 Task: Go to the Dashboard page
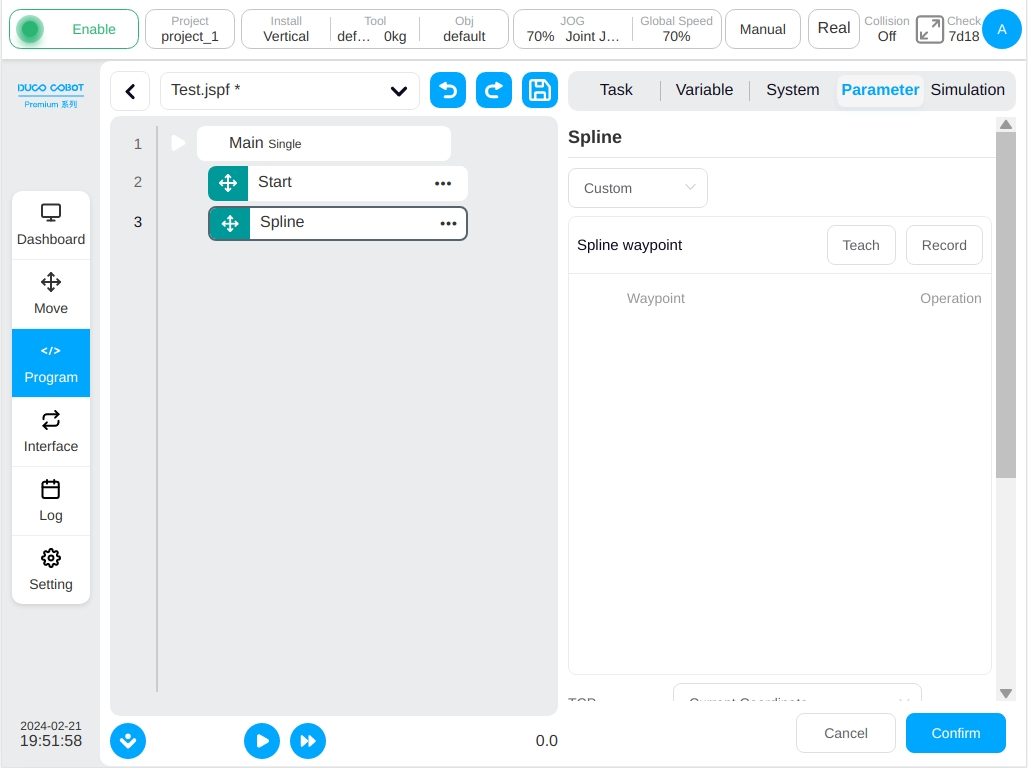(50, 225)
